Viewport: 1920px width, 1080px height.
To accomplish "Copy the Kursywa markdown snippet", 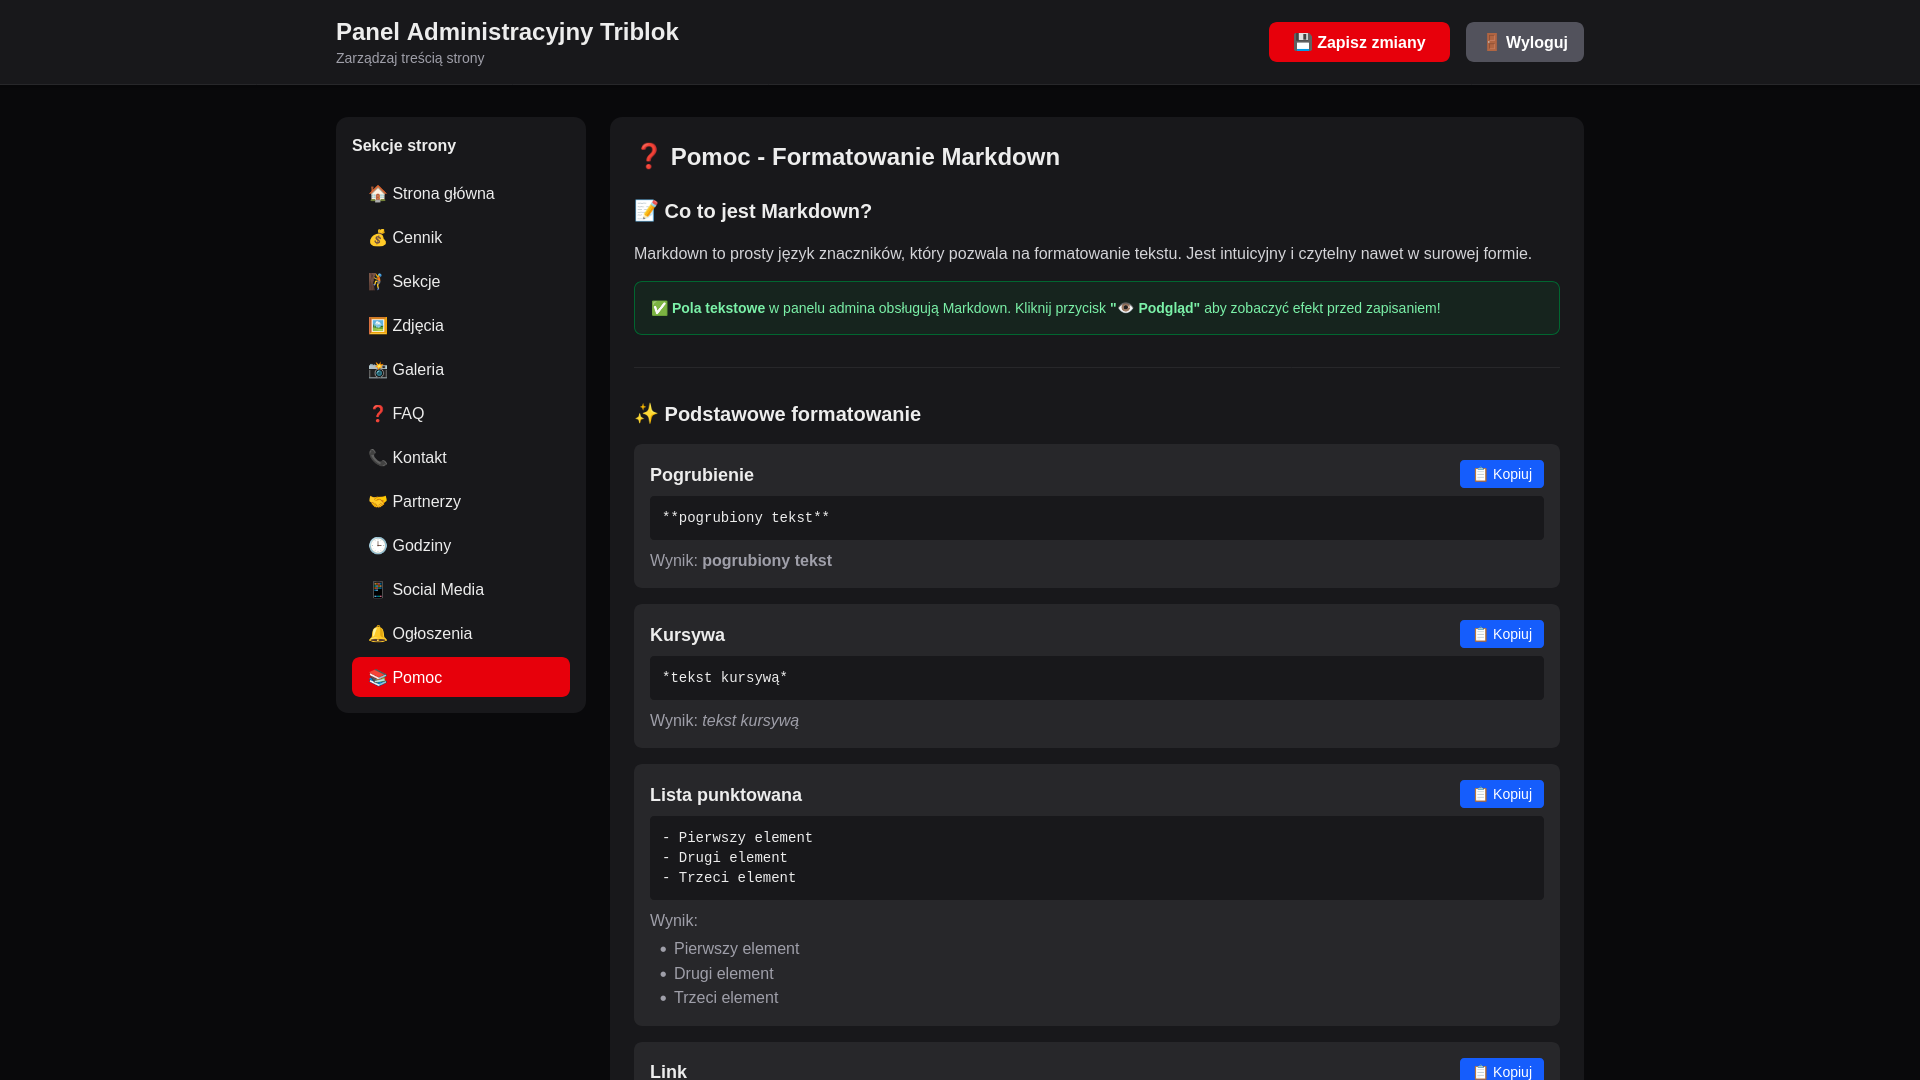I will click(x=1501, y=634).
